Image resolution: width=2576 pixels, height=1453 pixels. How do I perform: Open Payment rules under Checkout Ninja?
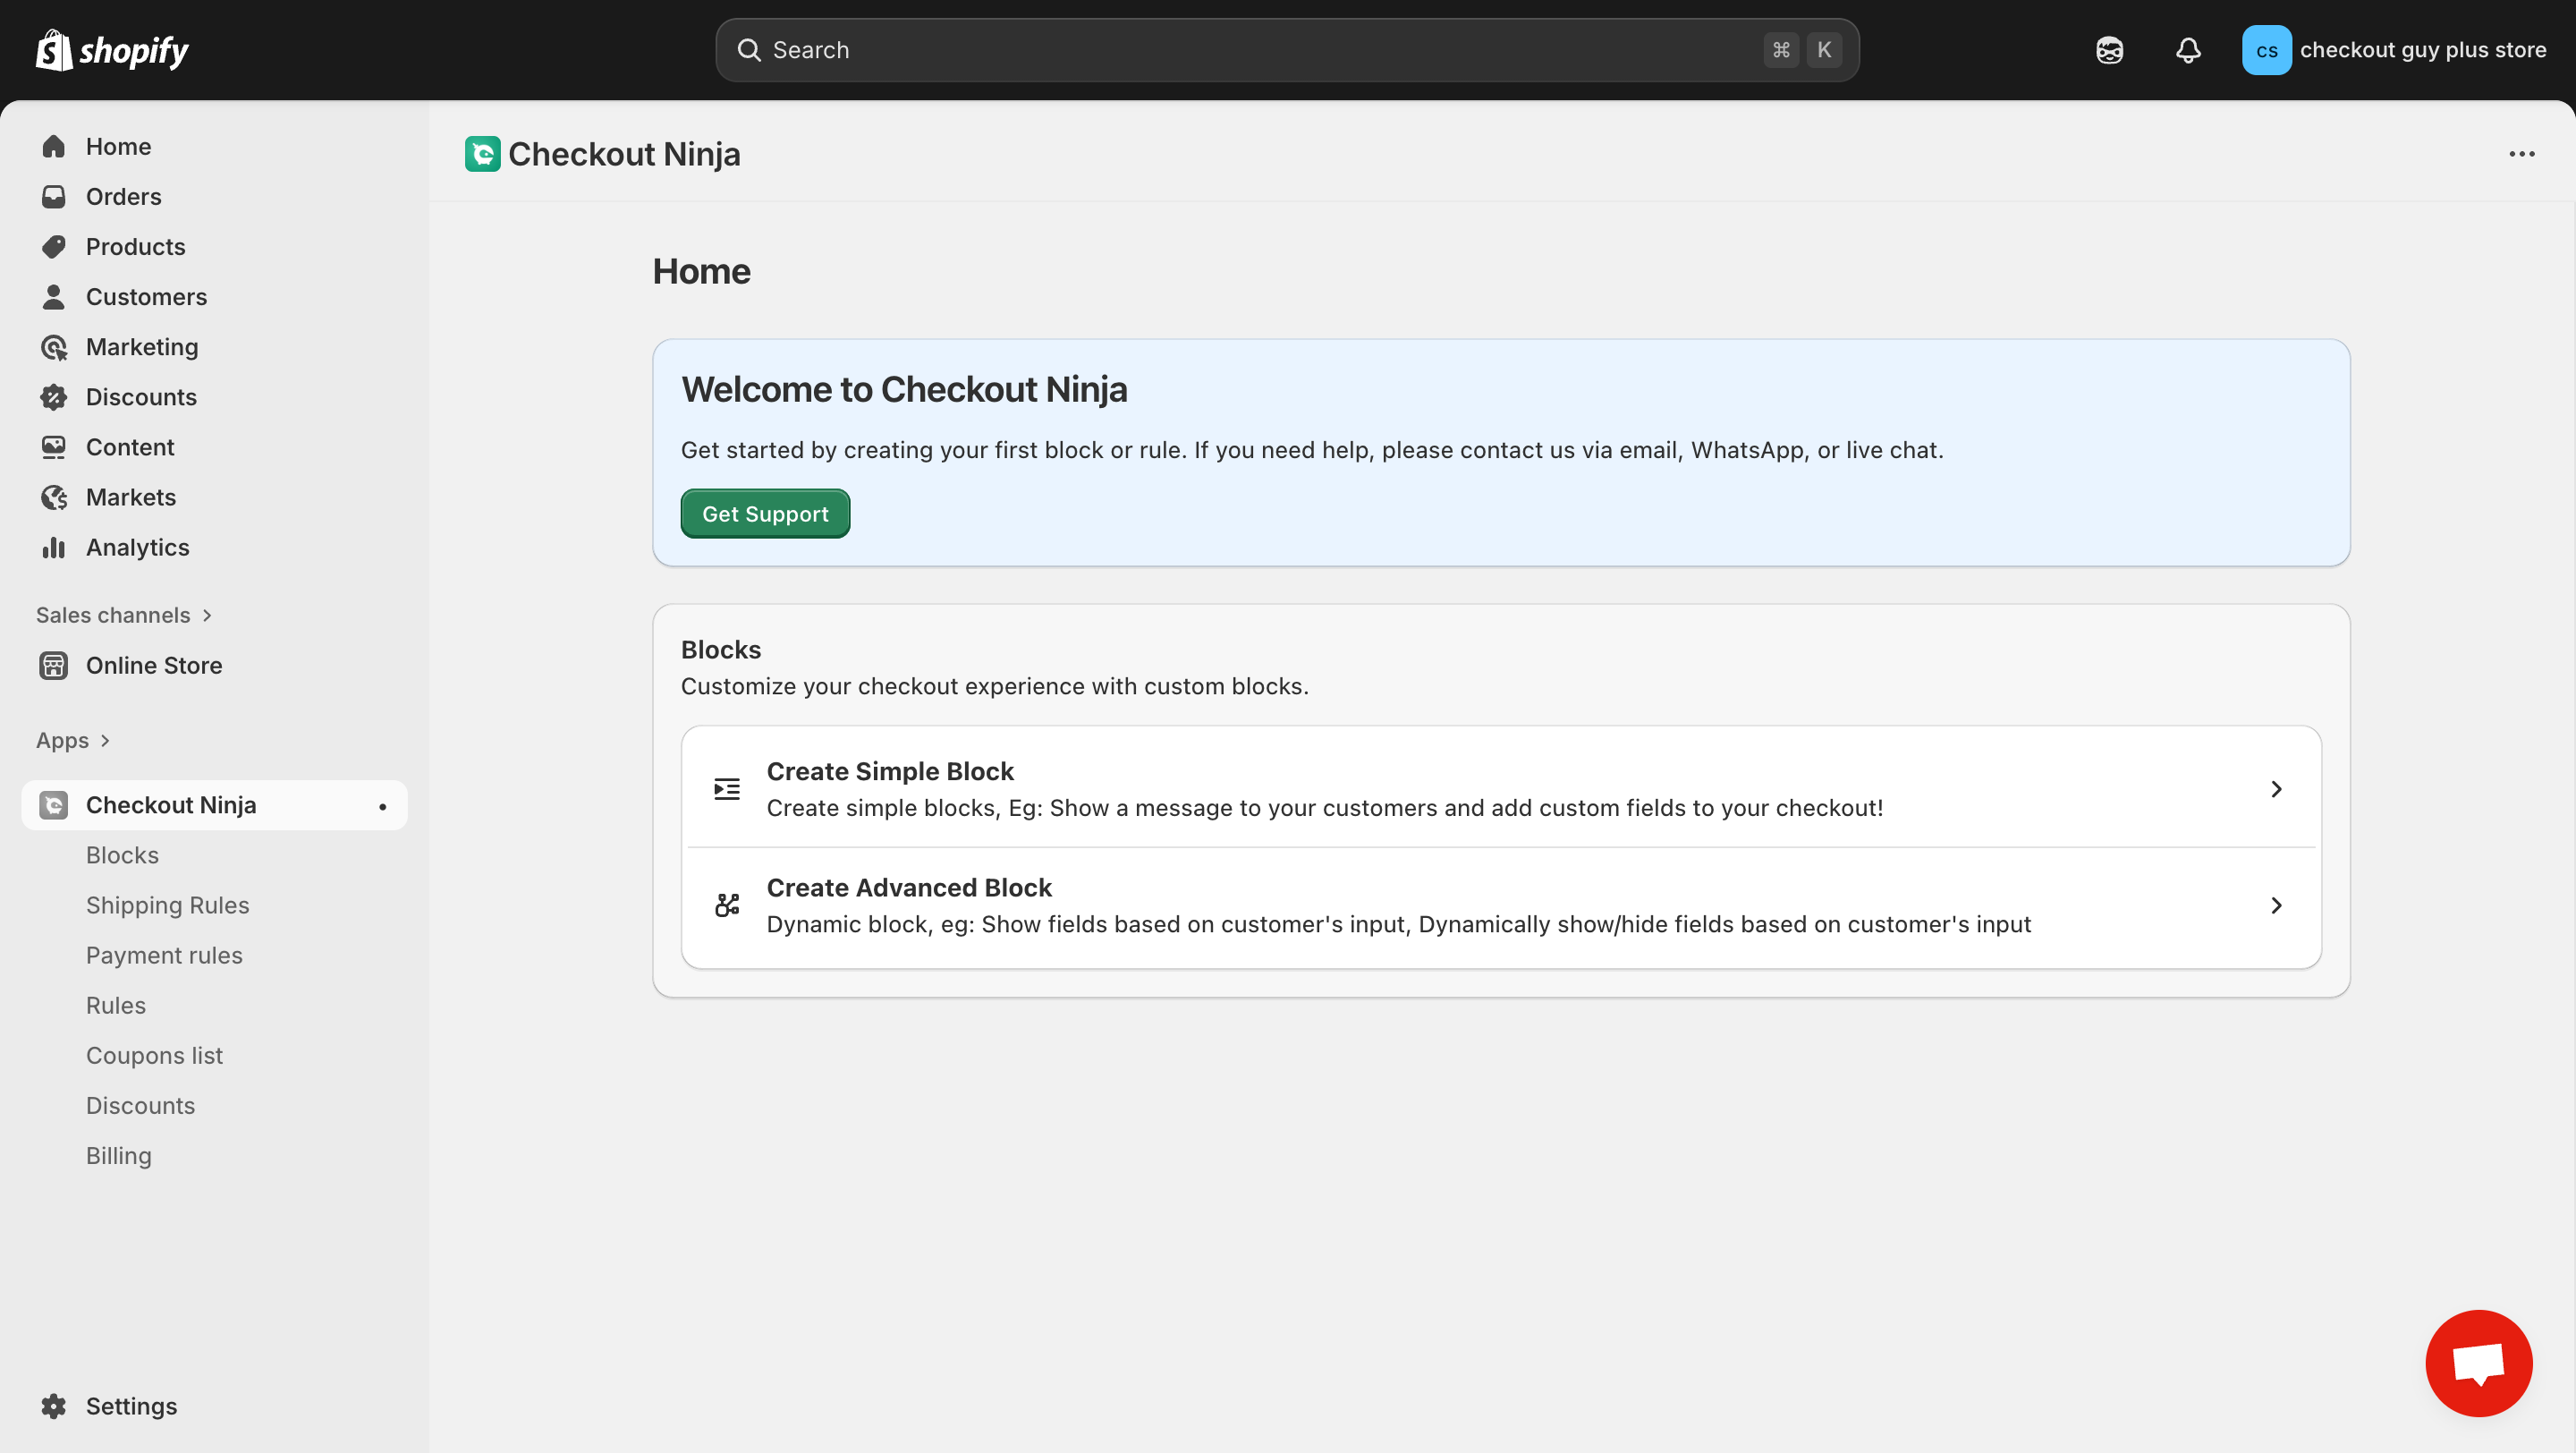point(164,955)
